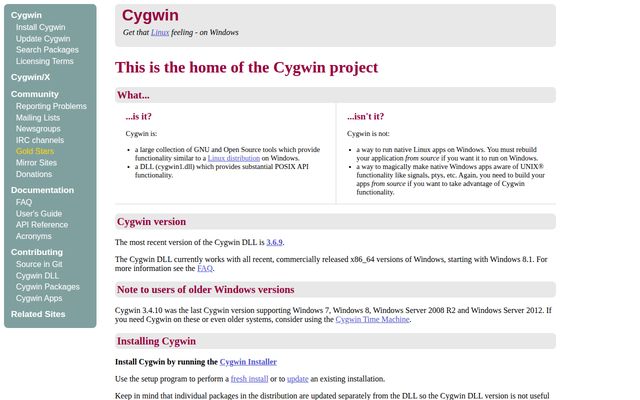Open the FAQ link in version paragraph
The image size is (640, 400).
(x=205, y=269)
